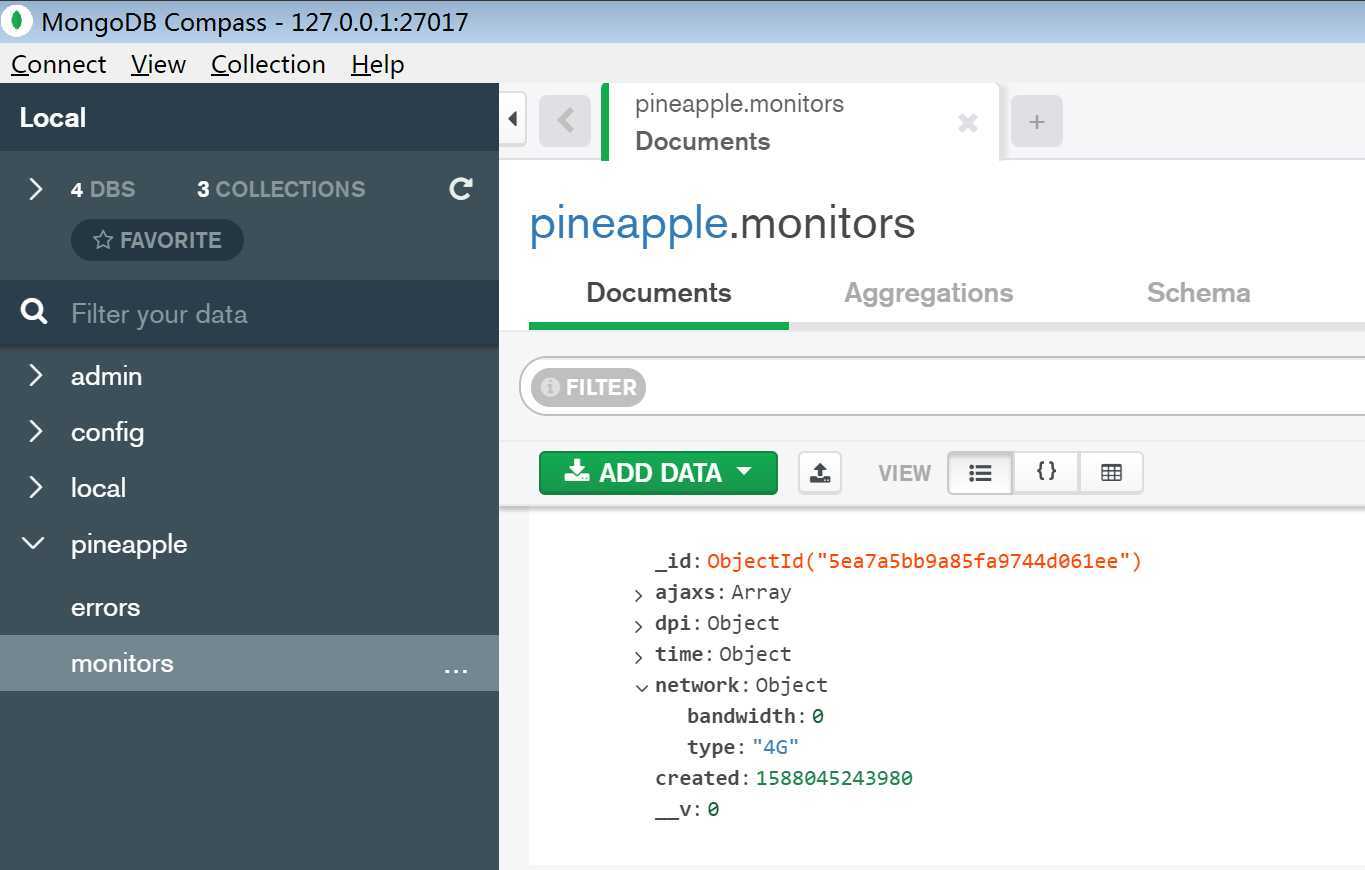The image size is (1365, 870).
Task: Switch to JSON view
Action: (1046, 472)
